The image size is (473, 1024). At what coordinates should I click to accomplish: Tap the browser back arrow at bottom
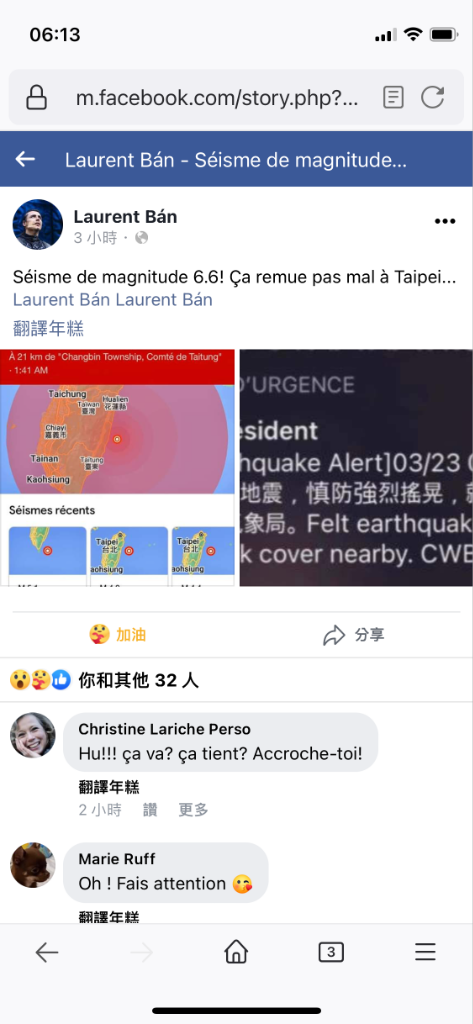pos(47,953)
